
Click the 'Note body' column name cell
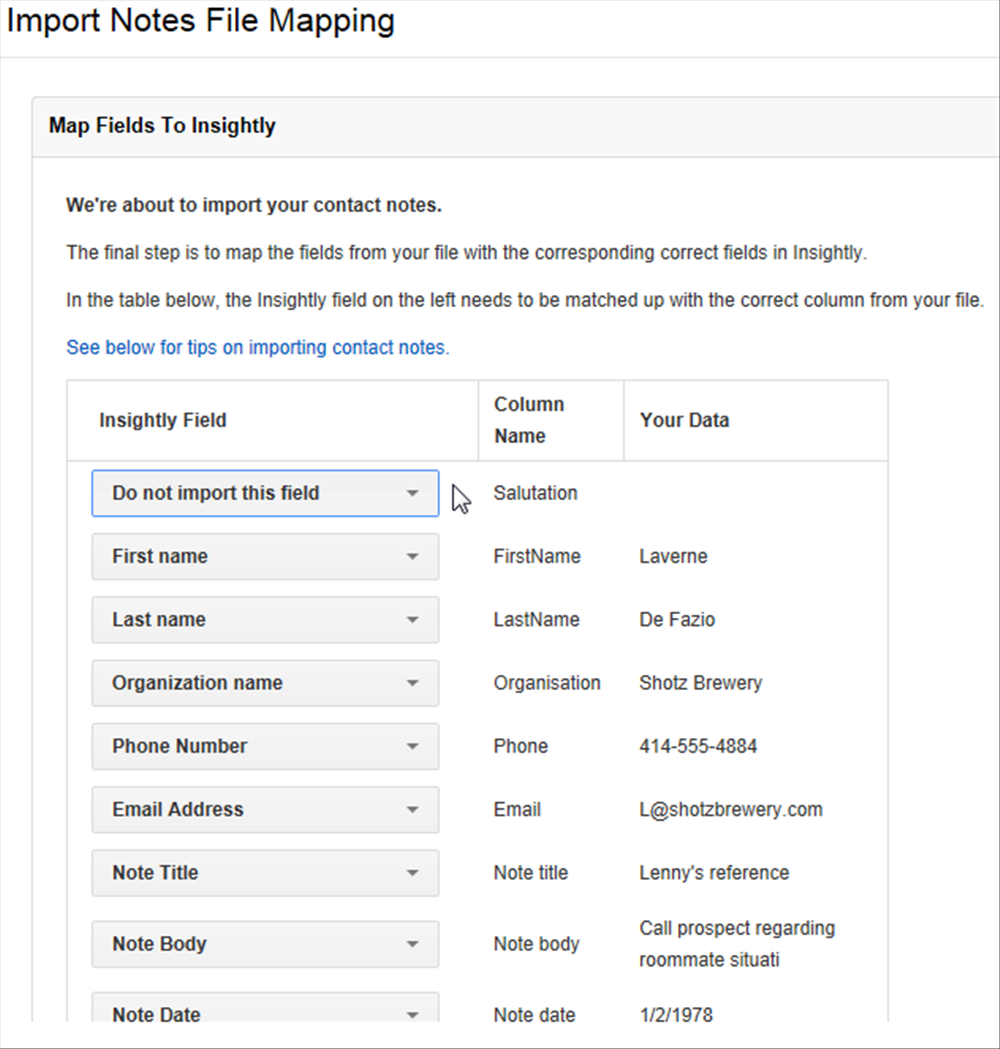[x=536, y=944]
